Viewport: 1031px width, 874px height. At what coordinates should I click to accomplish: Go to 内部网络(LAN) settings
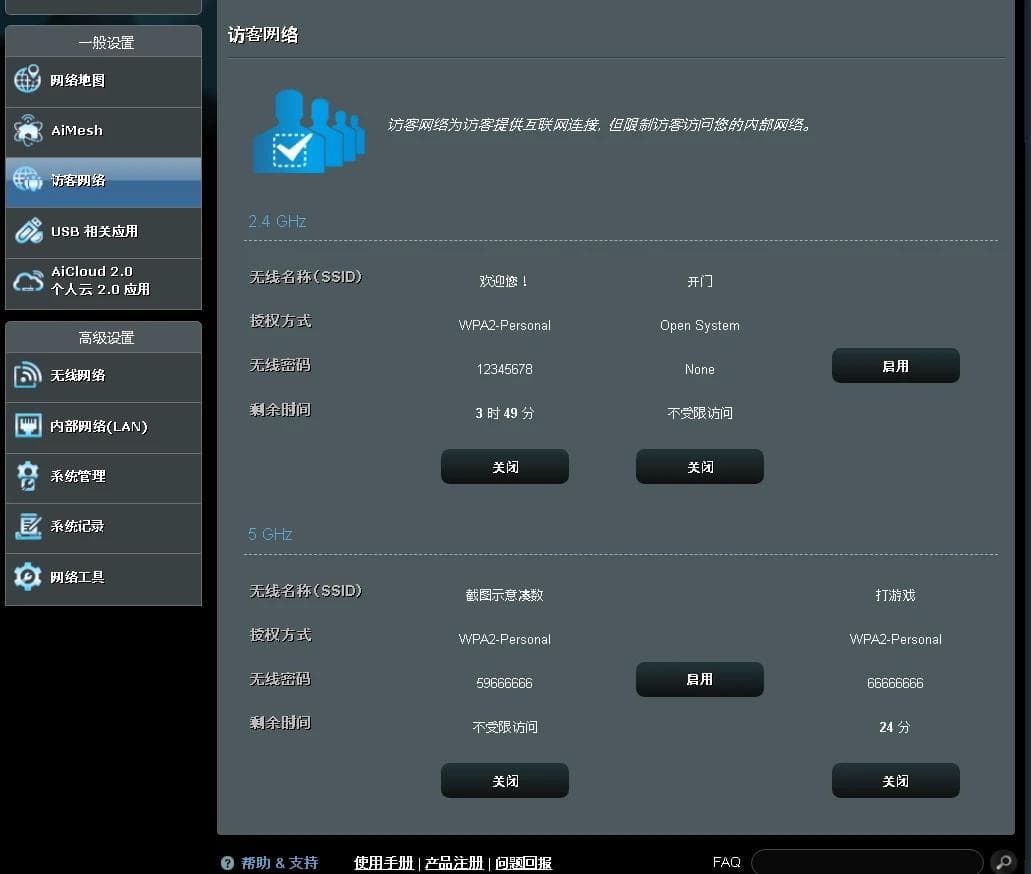(103, 427)
